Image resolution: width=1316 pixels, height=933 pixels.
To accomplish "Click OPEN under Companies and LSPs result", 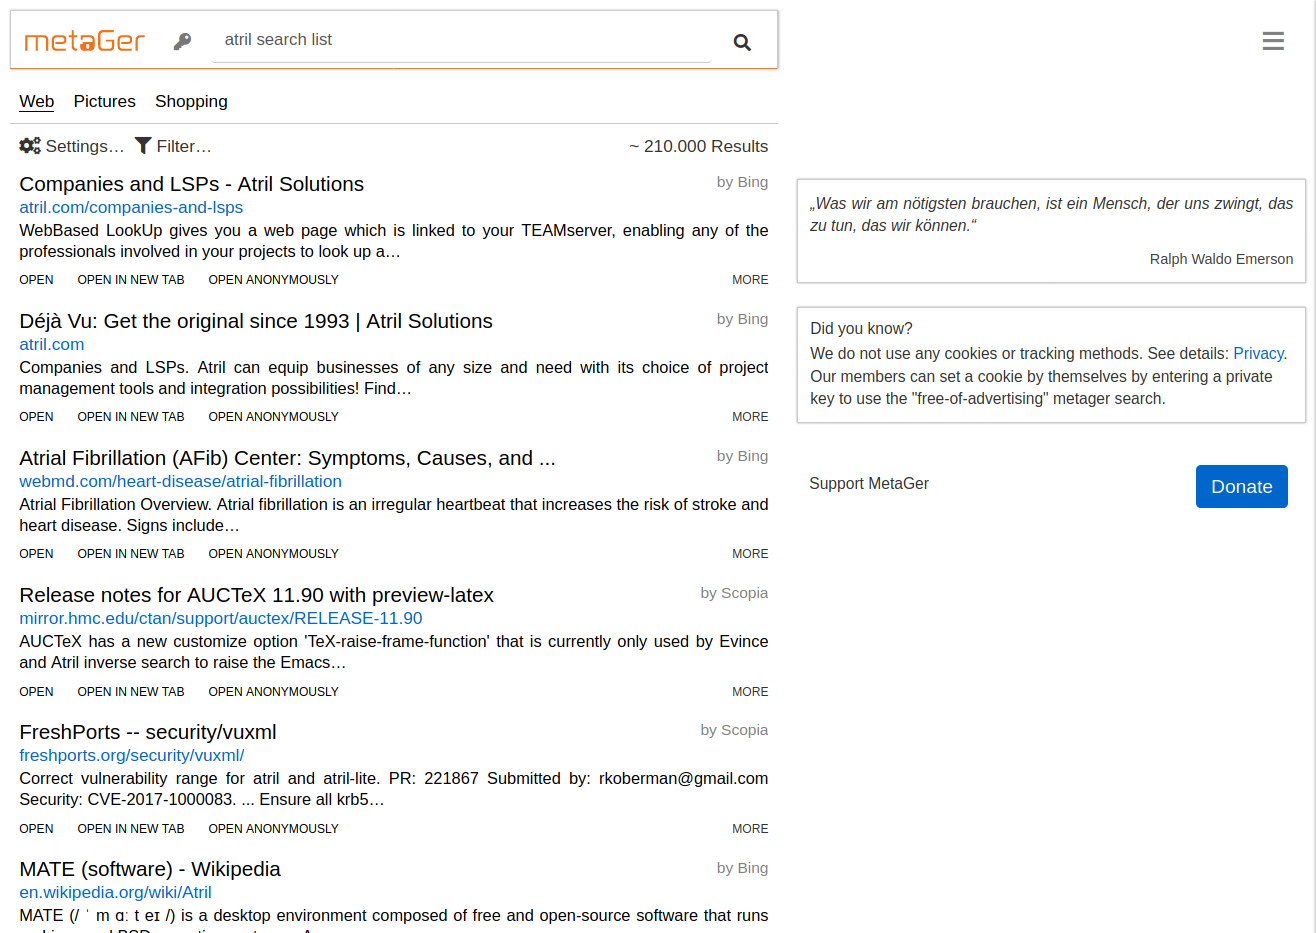I will tap(36, 280).
